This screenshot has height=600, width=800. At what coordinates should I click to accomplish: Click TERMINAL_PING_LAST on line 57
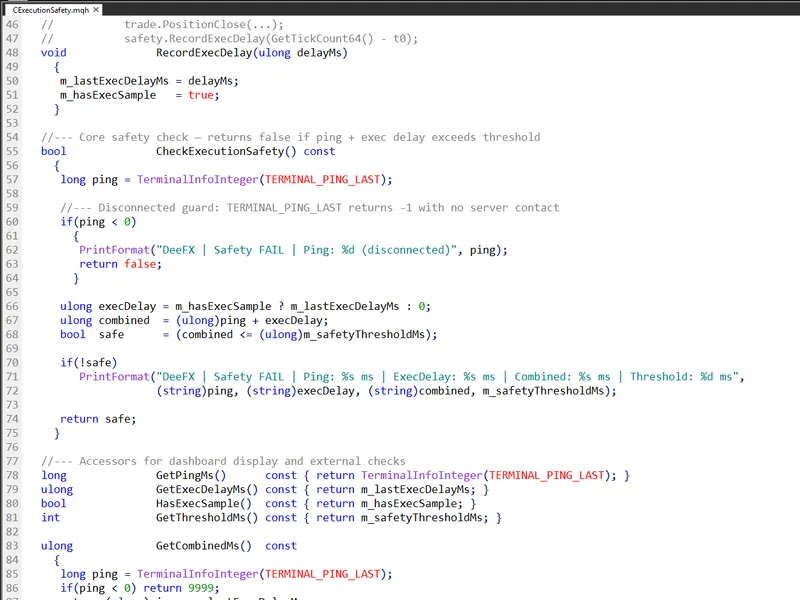click(322, 179)
